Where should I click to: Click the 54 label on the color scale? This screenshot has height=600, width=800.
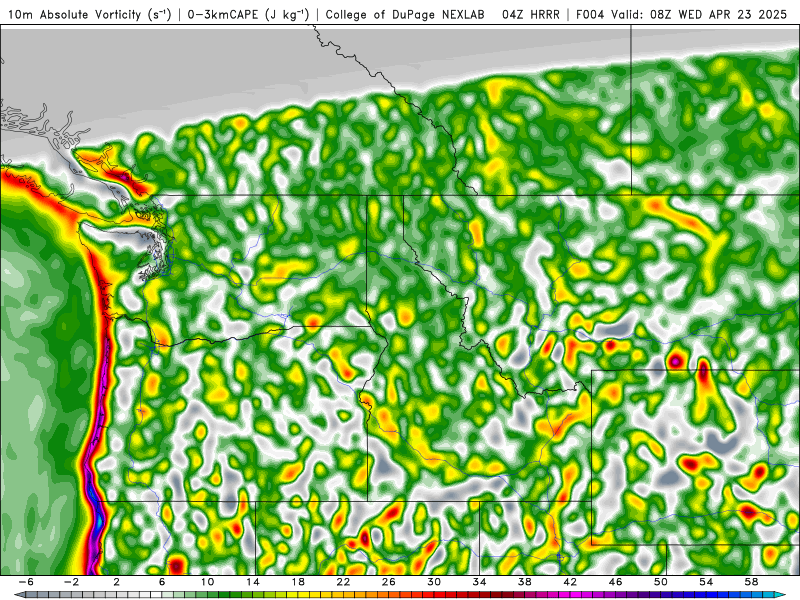point(706,582)
